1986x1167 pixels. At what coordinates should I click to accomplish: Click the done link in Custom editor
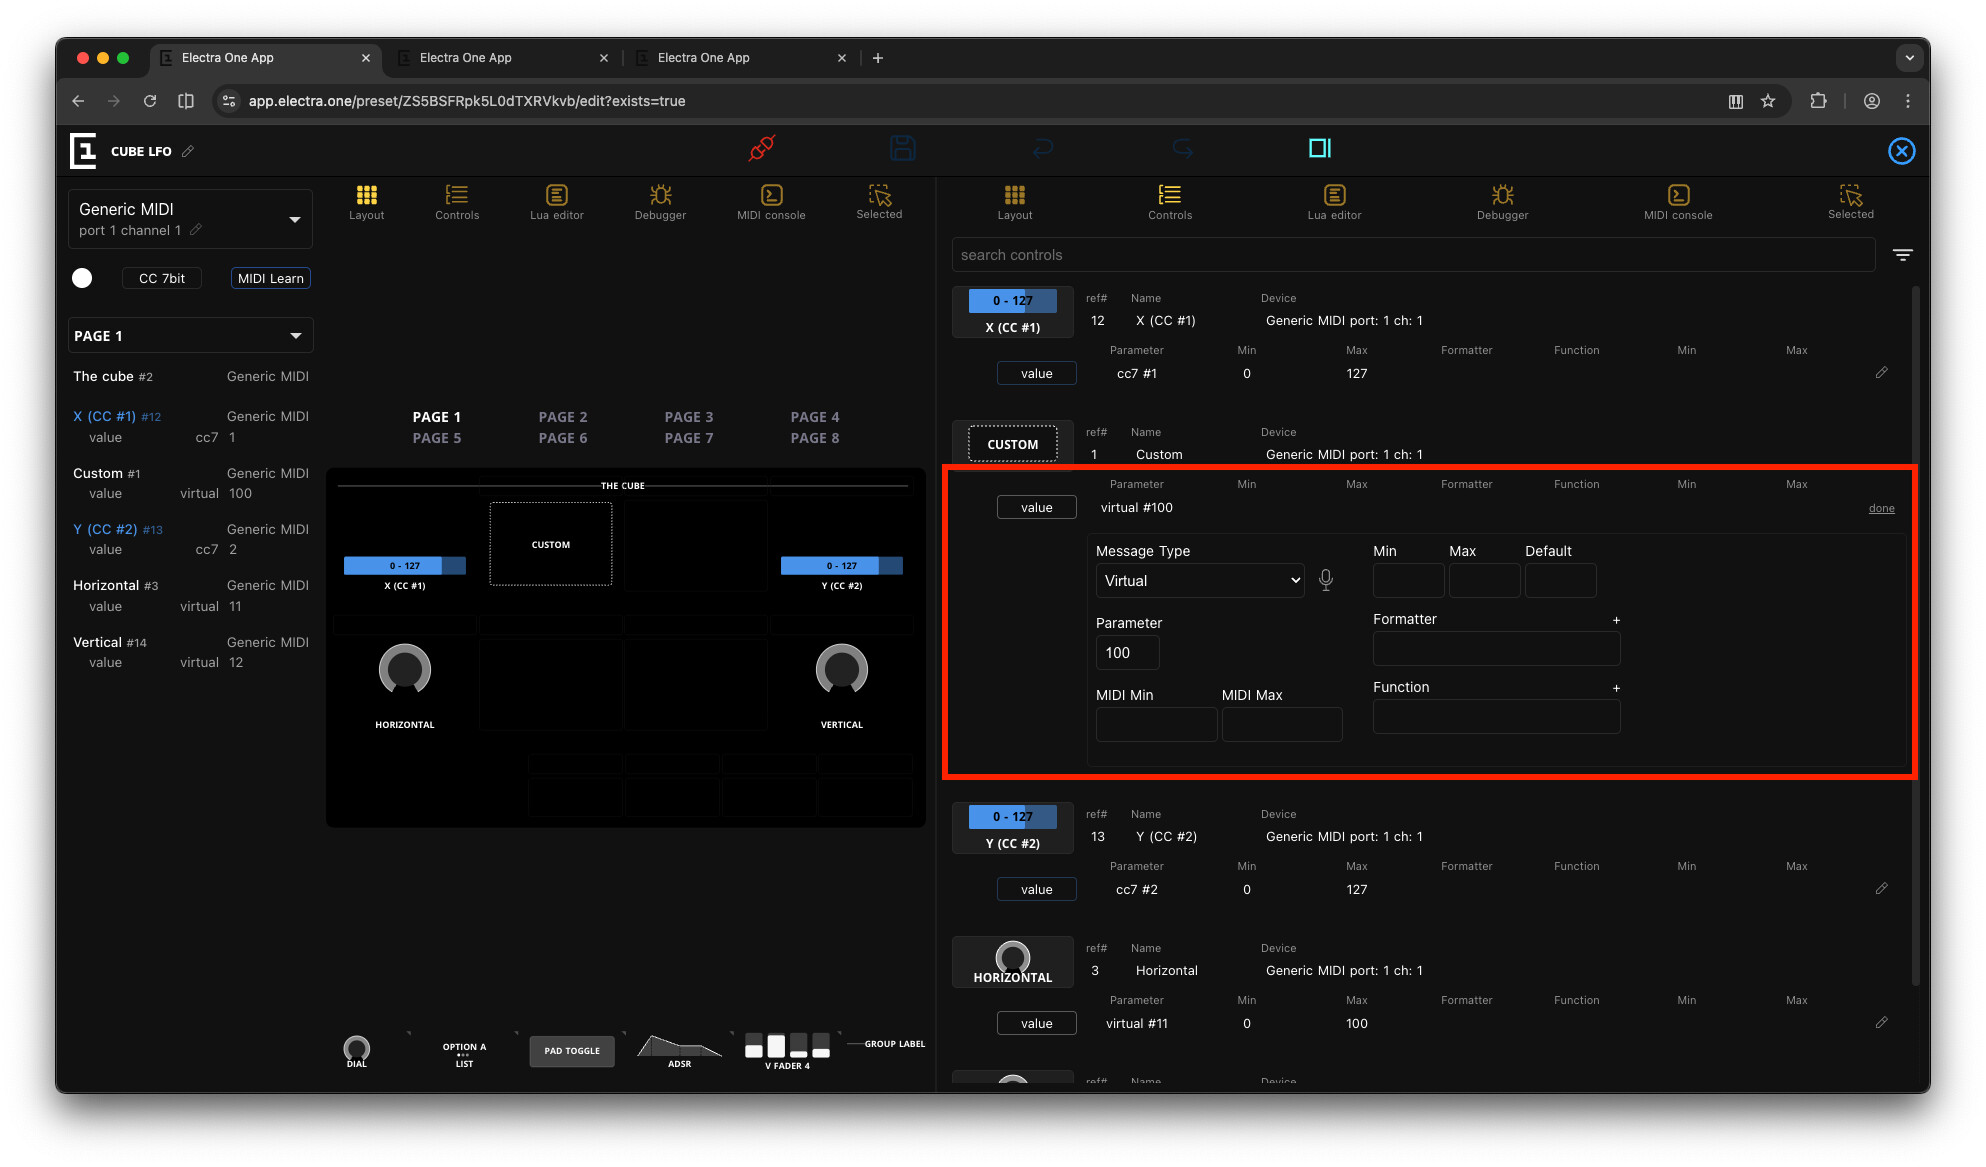coord(1881,508)
